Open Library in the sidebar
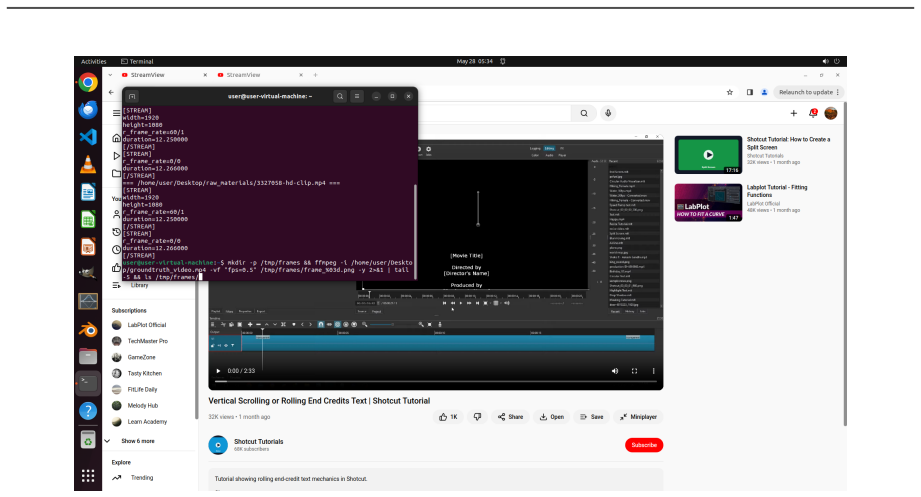This screenshot has width=921, height=497. click(x=139, y=286)
